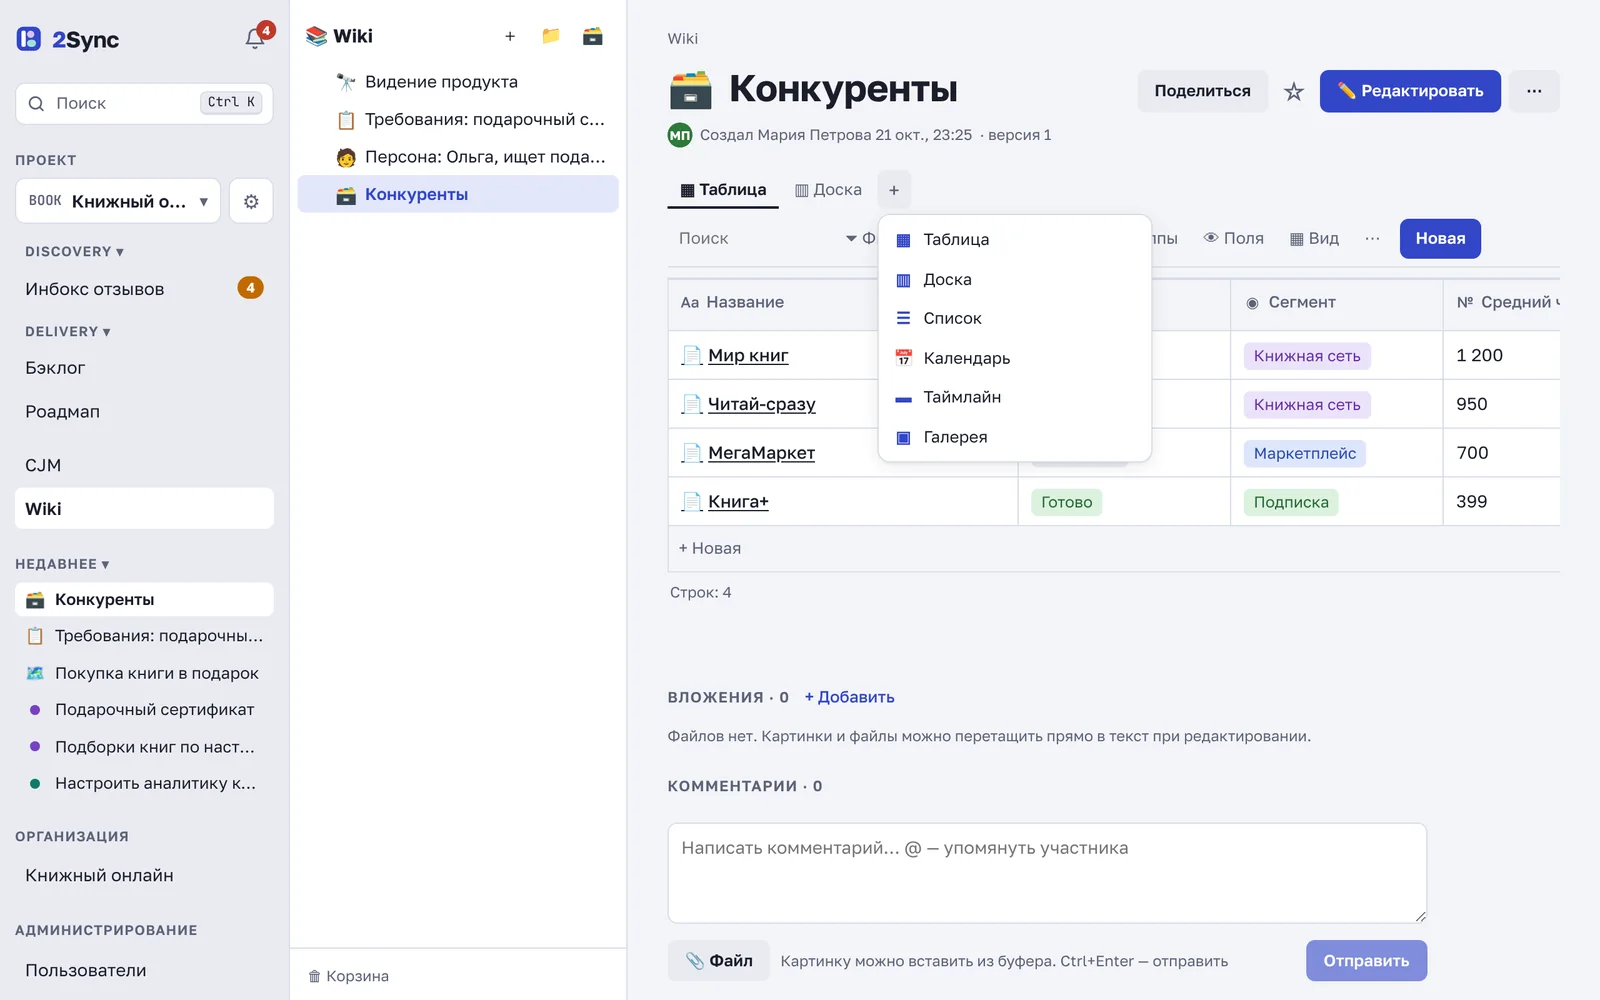Open Бэклог in sidebar

tap(144, 368)
